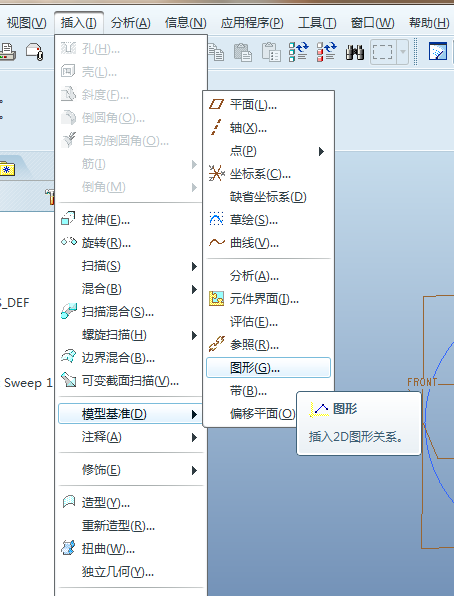Click the datum axis icon
This screenshot has height=596, width=454.
click(216, 127)
